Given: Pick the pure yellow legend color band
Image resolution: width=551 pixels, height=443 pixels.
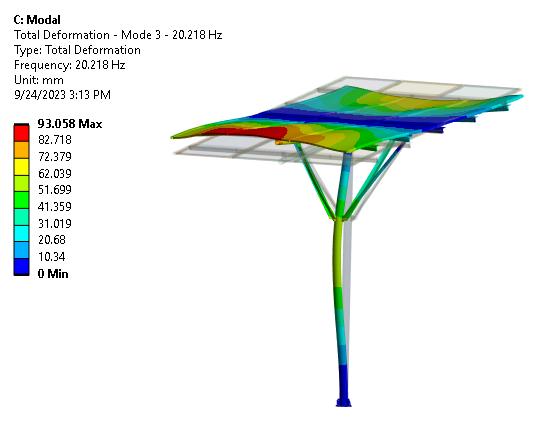Looking at the screenshot, I should click(x=21, y=167).
